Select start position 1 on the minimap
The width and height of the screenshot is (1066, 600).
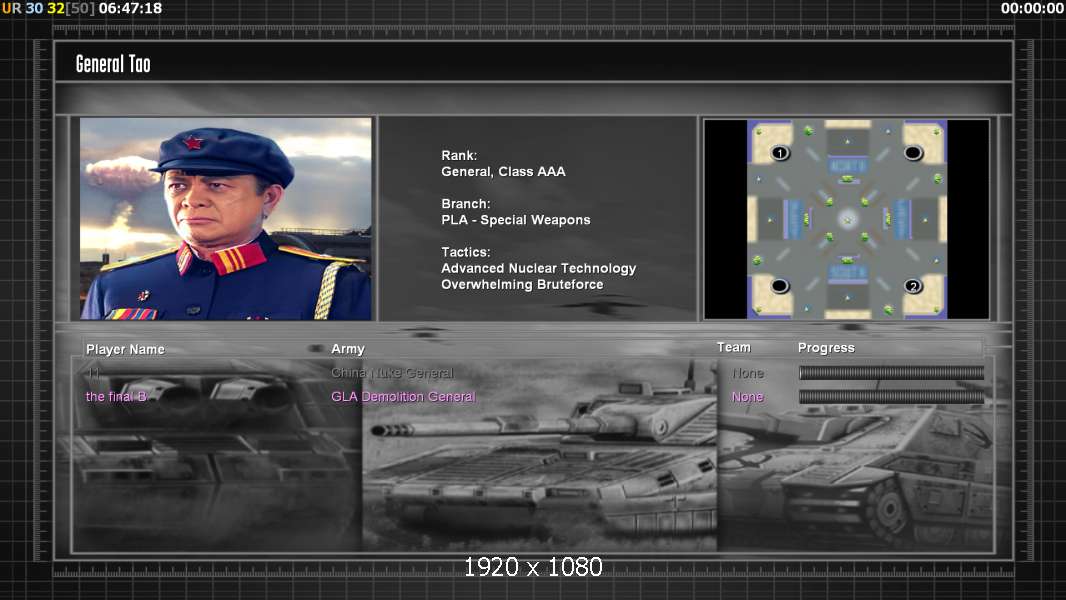click(x=780, y=153)
